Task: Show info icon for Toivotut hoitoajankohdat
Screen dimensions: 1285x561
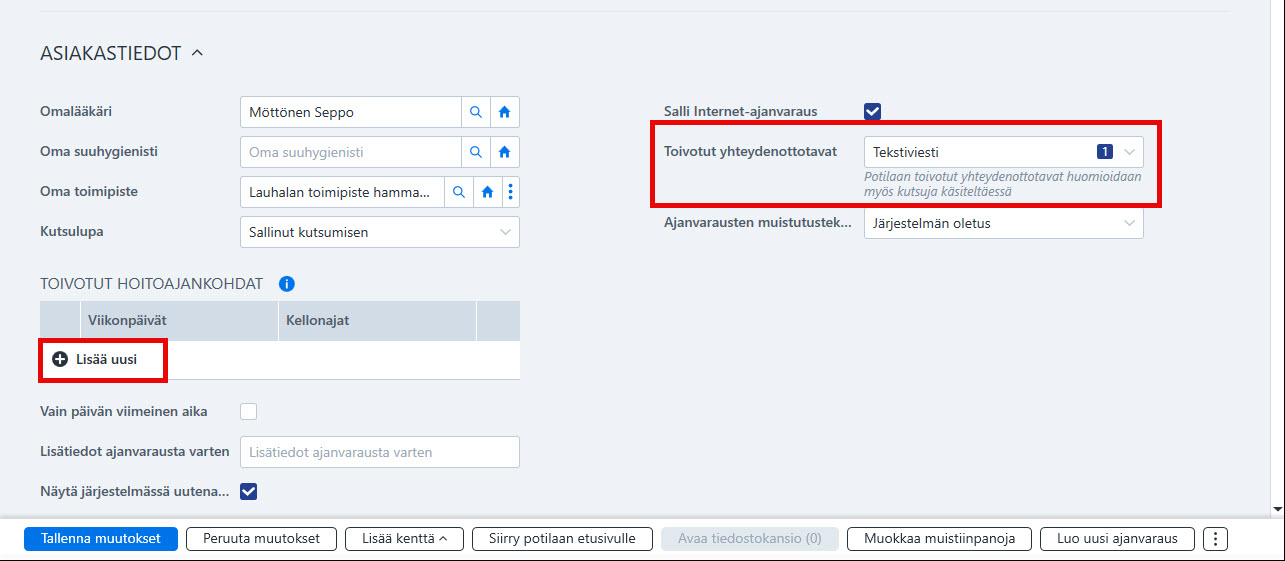Action: 287,284
